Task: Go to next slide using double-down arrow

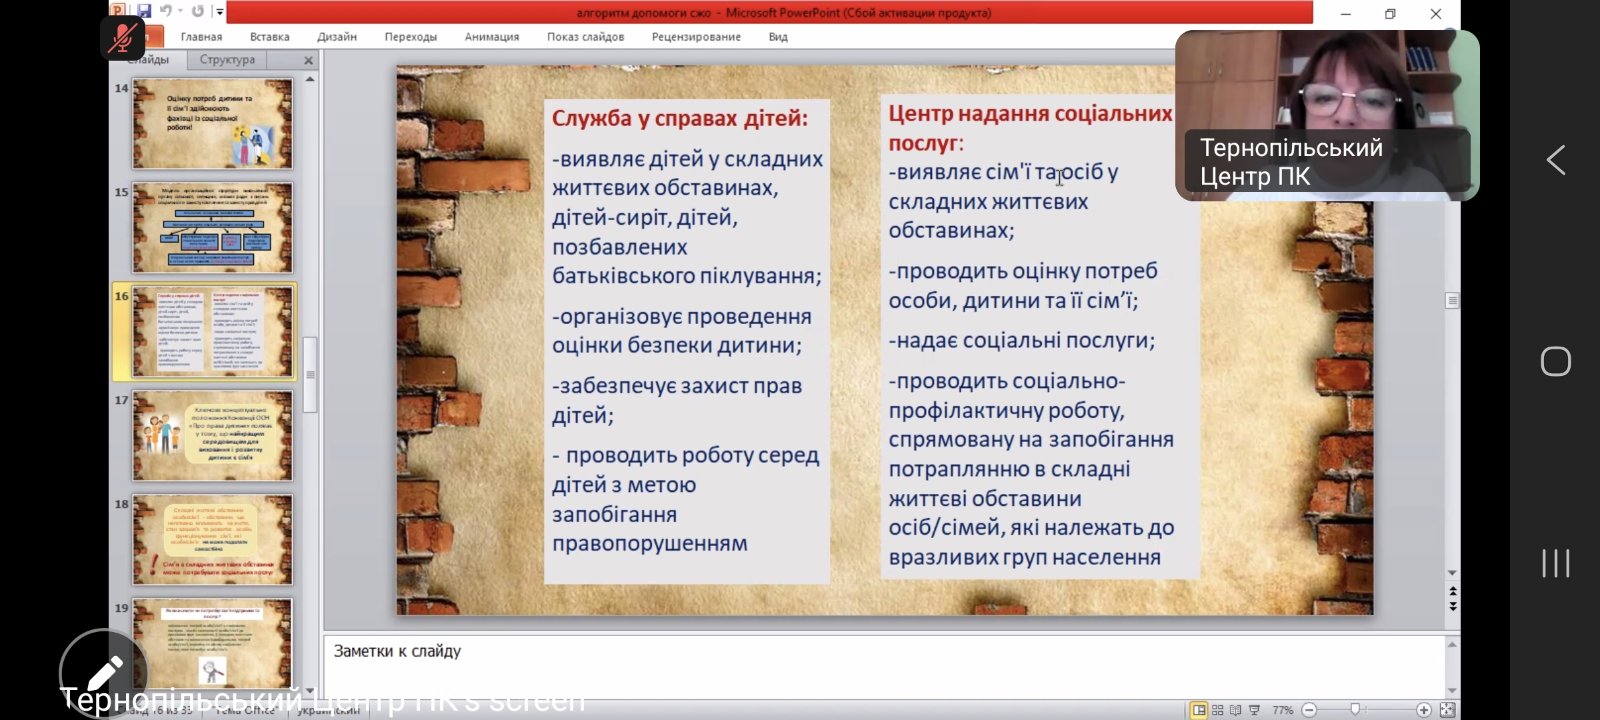Action: tap(1452, 607)
